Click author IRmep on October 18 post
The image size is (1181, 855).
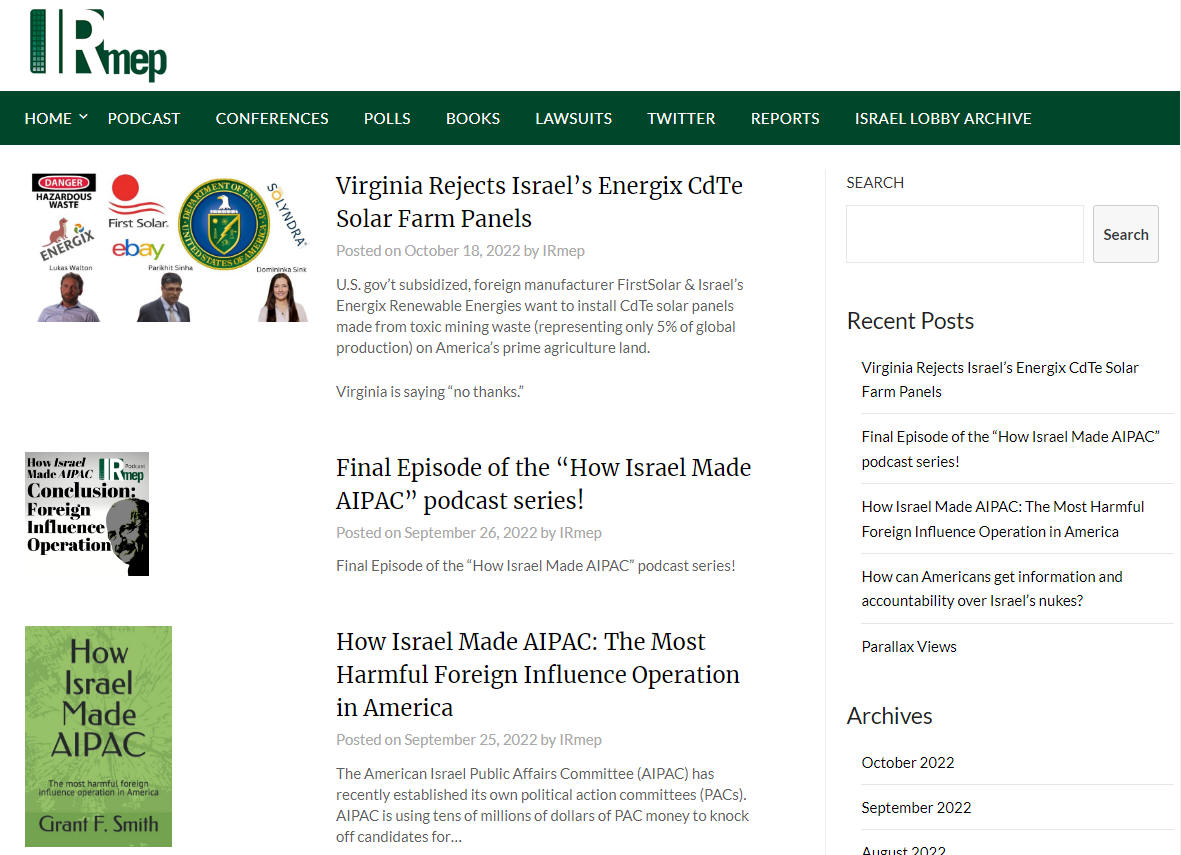tap(563, 251)
